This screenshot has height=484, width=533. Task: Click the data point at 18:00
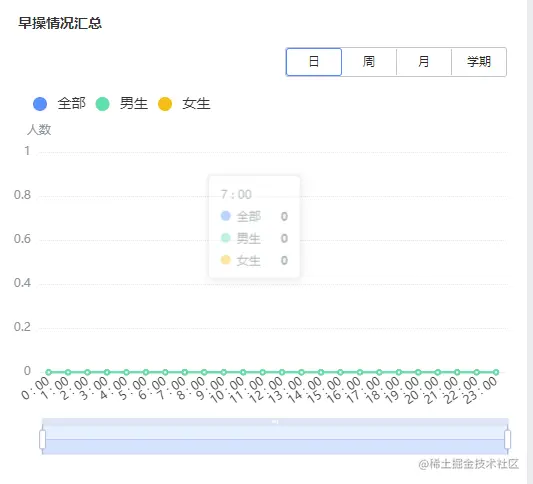point(399,372)
